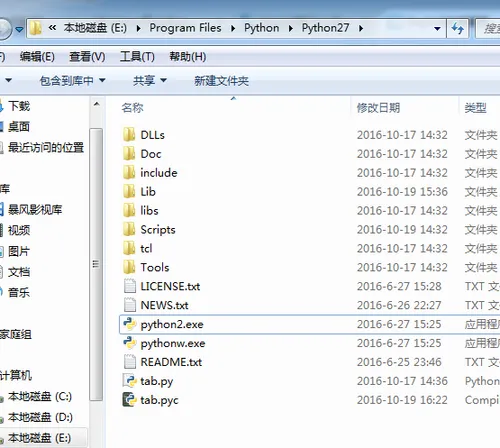Screen dimensions: 500x448
Task: Select the Tools folder icon
Action: [x=129, y=267]
